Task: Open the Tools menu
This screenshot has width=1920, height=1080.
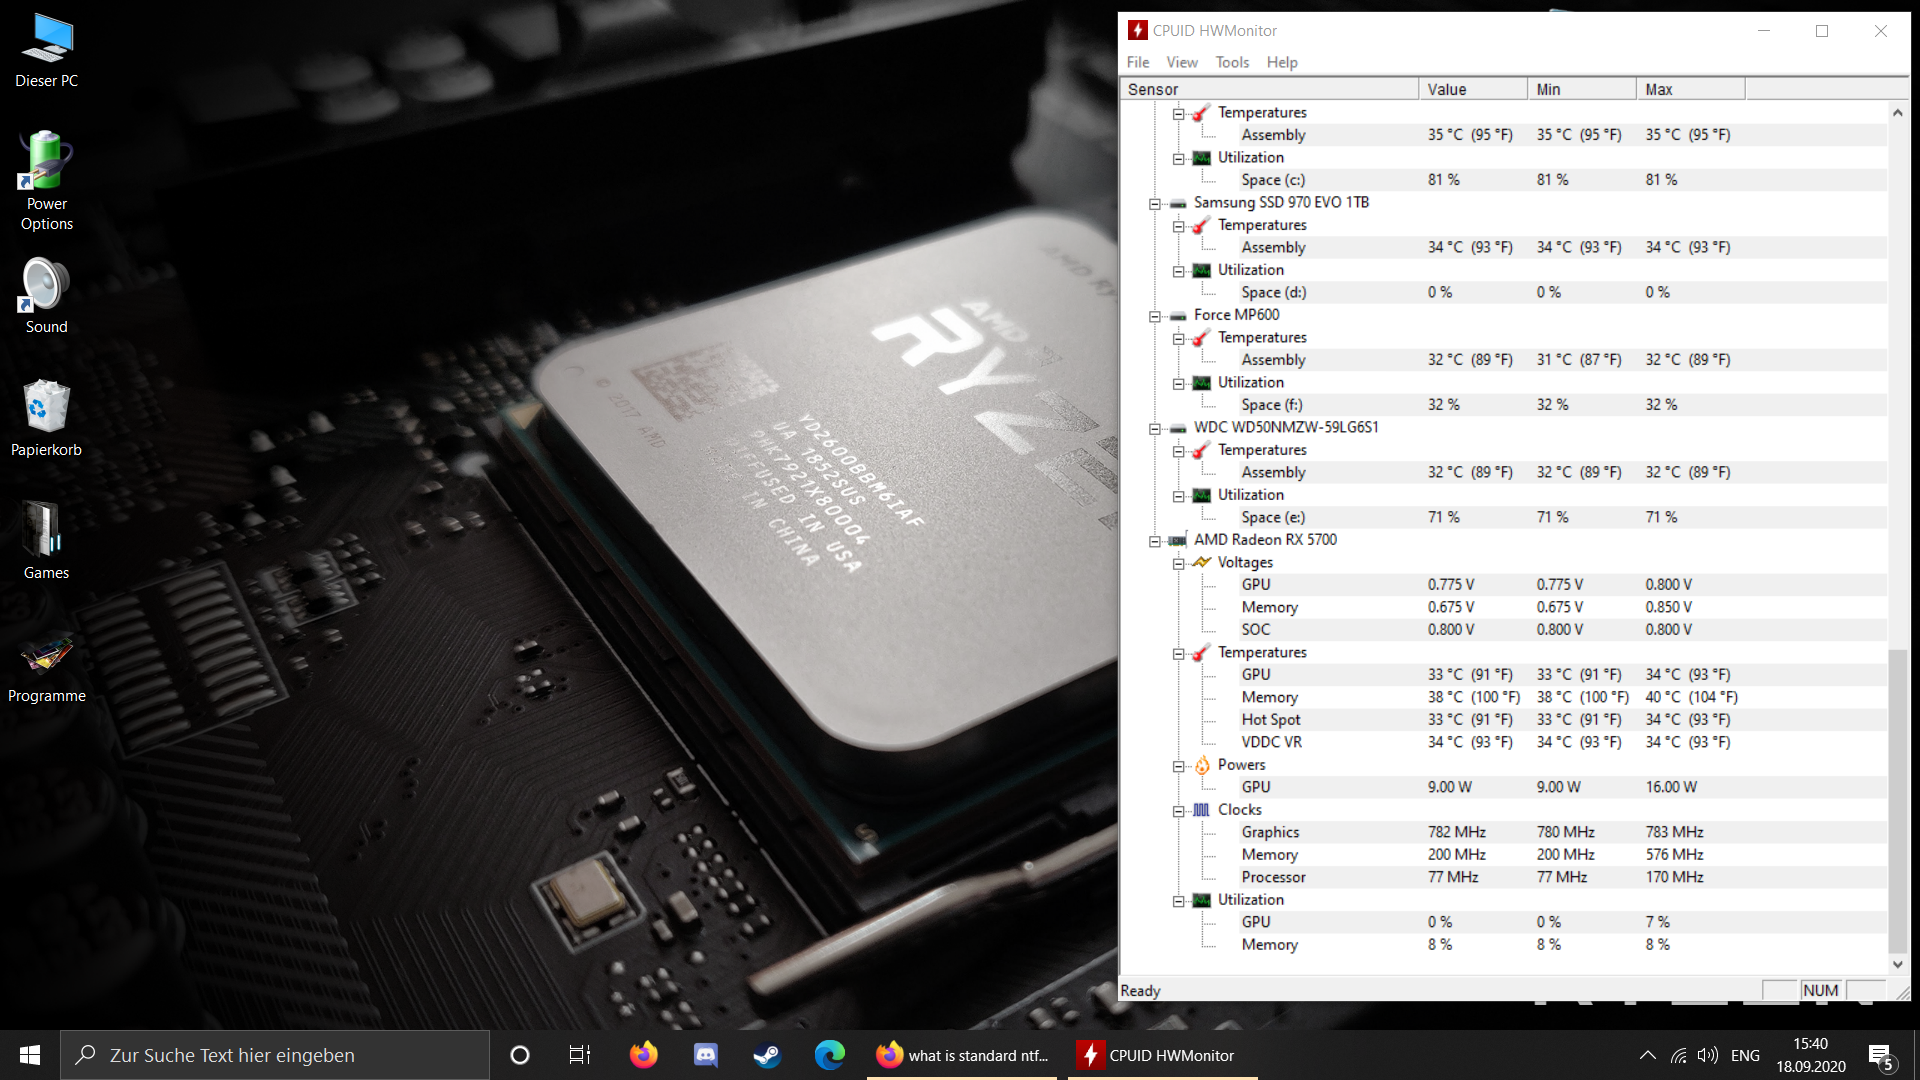Action: coord(1232,62)
